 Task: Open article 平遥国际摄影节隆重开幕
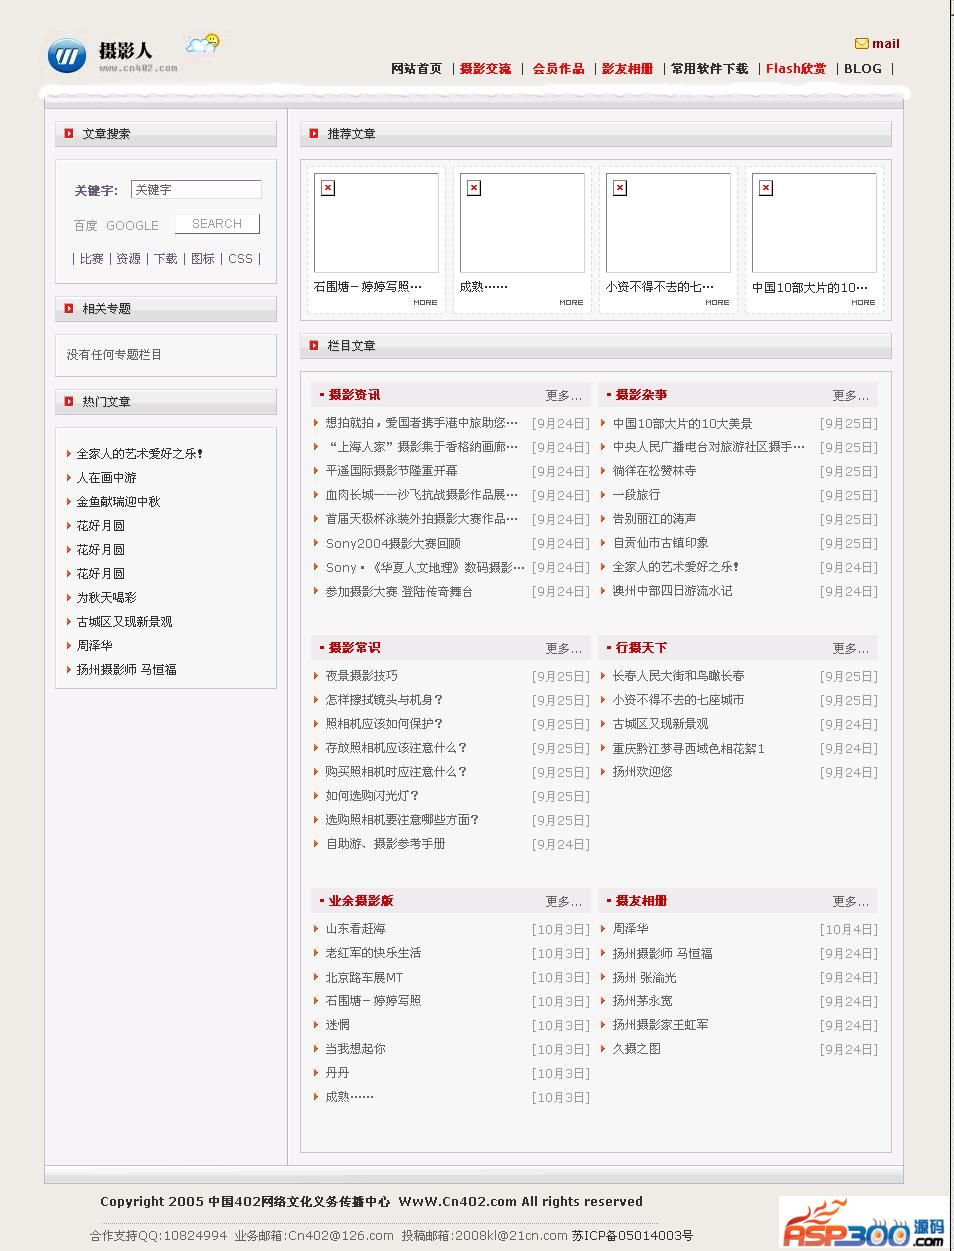pos(391,471)
